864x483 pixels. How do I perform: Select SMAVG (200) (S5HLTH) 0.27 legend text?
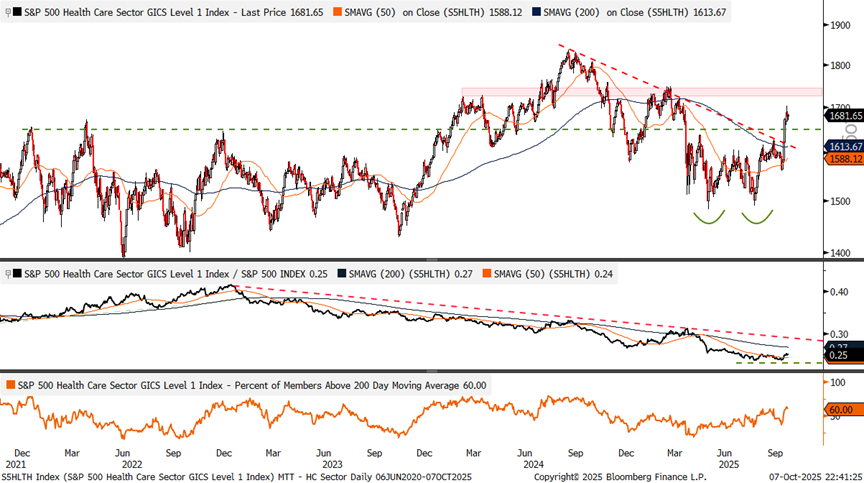[x=411, y=274]
